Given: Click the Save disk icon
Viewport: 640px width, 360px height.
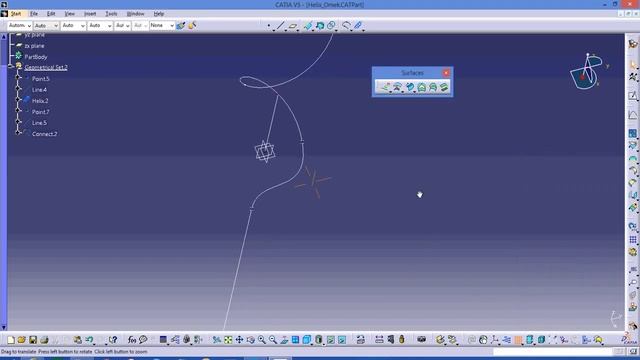Looking at the screenshot, I should (33, 340).
